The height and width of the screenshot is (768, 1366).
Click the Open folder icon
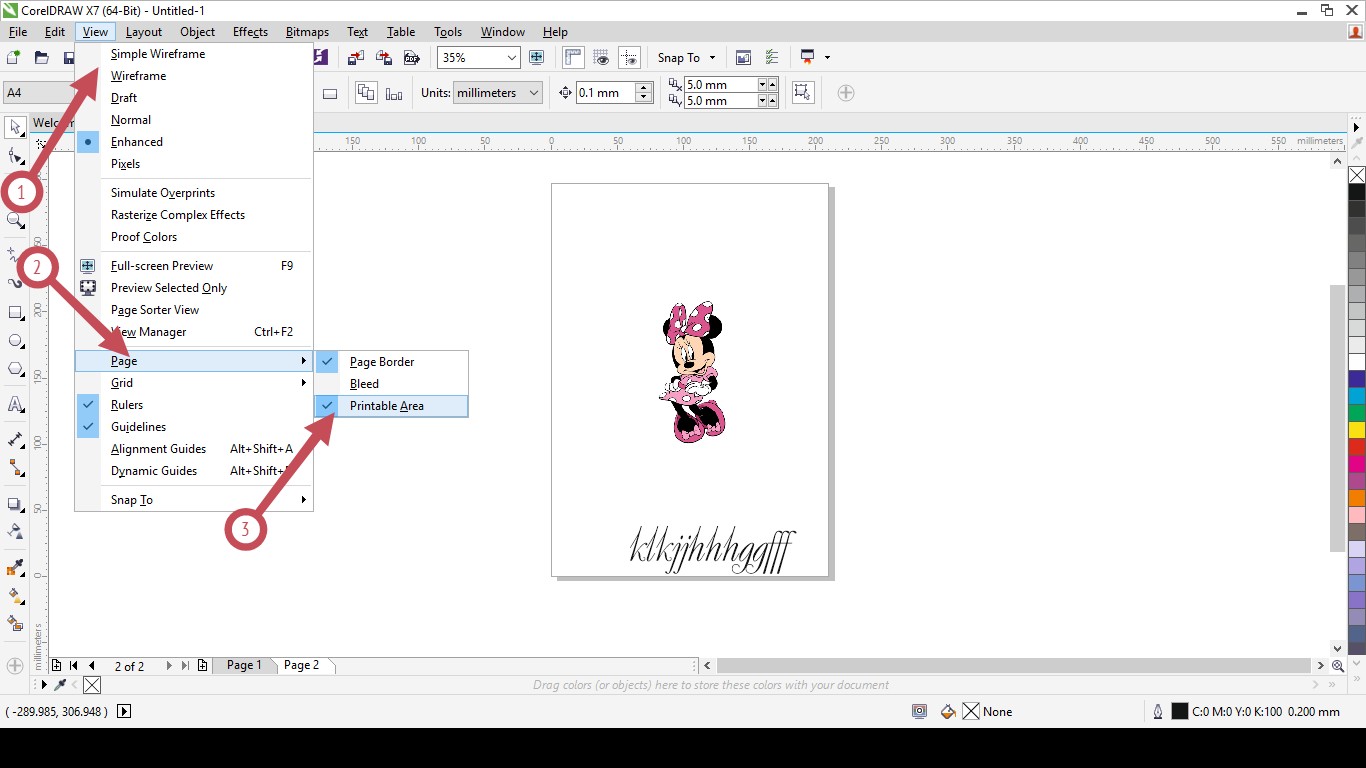point(41,58)
